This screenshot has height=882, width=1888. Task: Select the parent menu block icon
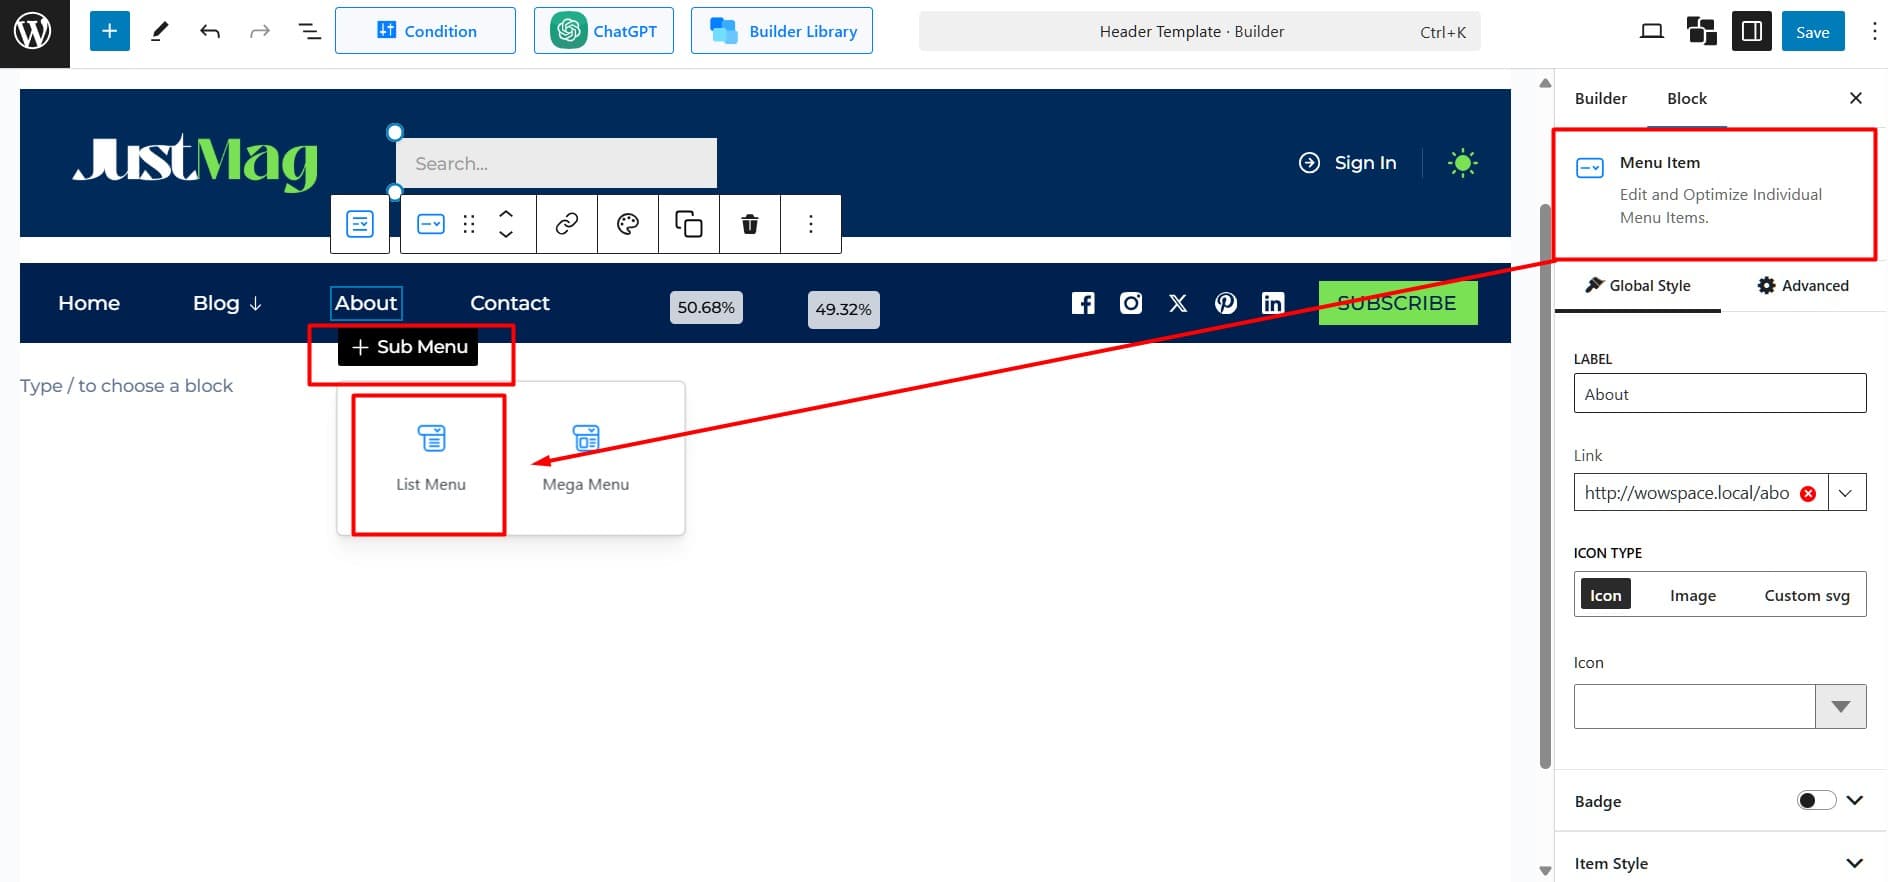[x=360, y=224]
